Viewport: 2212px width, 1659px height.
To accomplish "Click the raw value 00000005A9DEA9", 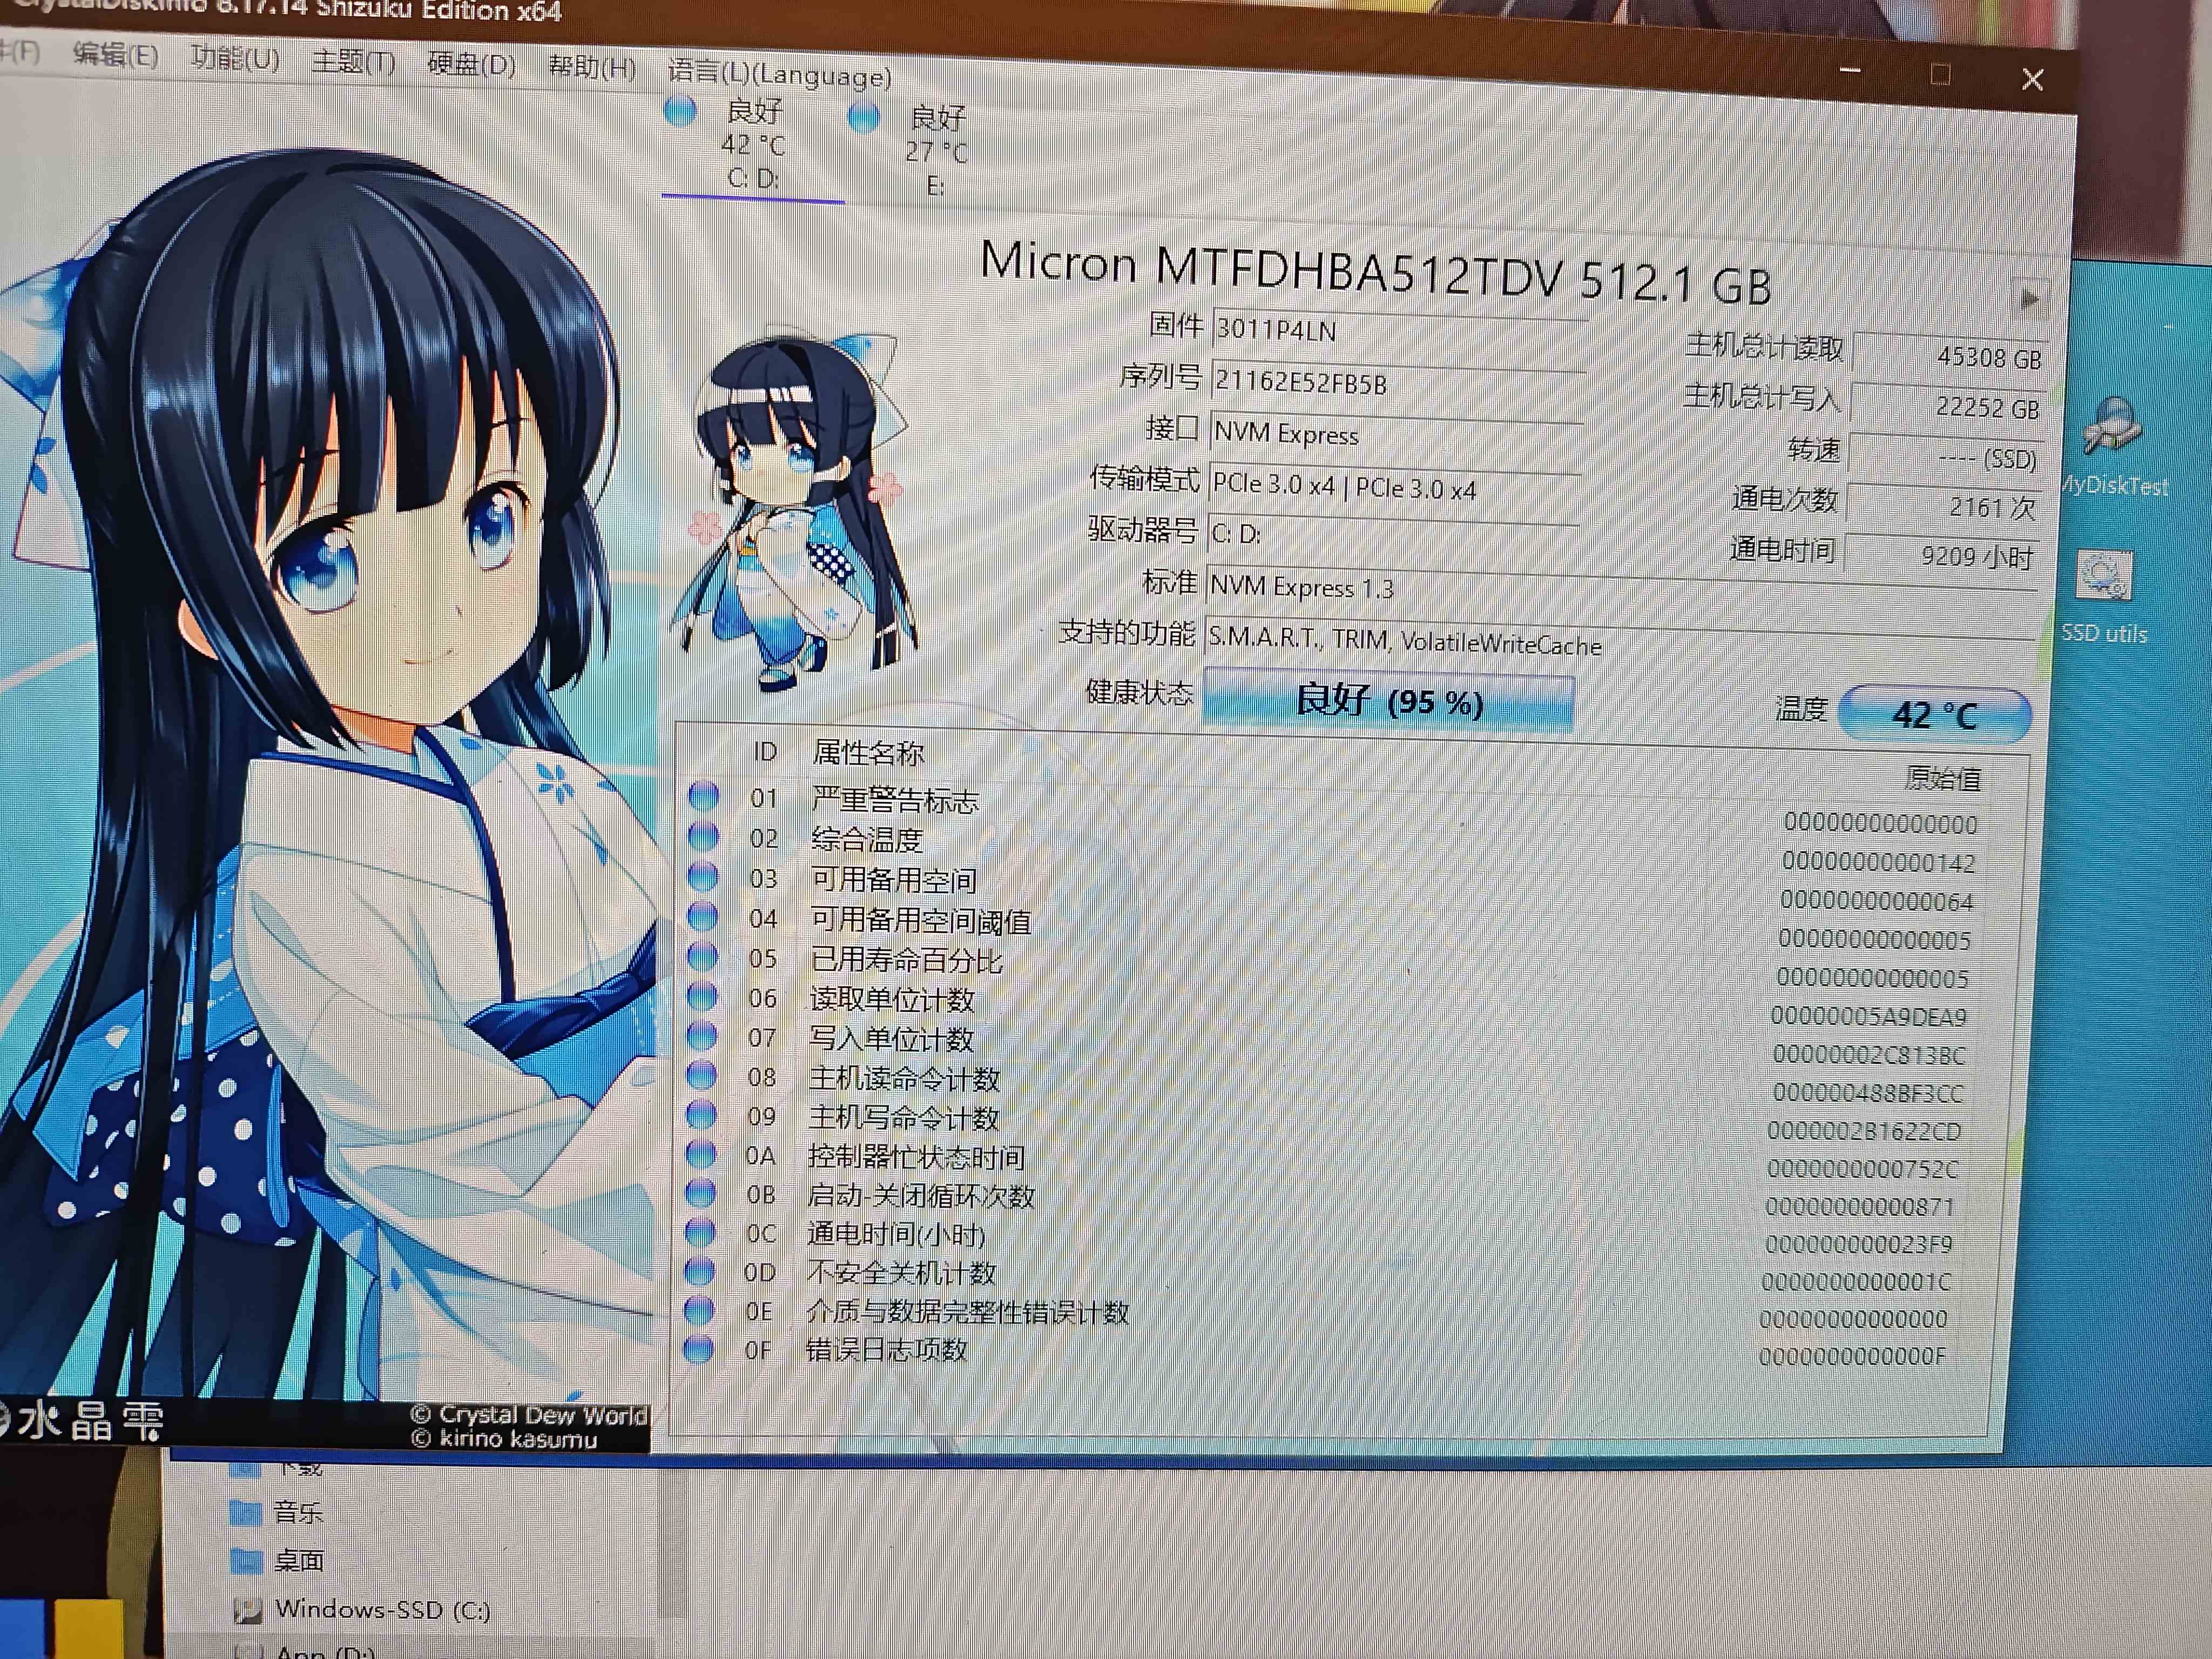I will (1868, 1016).
